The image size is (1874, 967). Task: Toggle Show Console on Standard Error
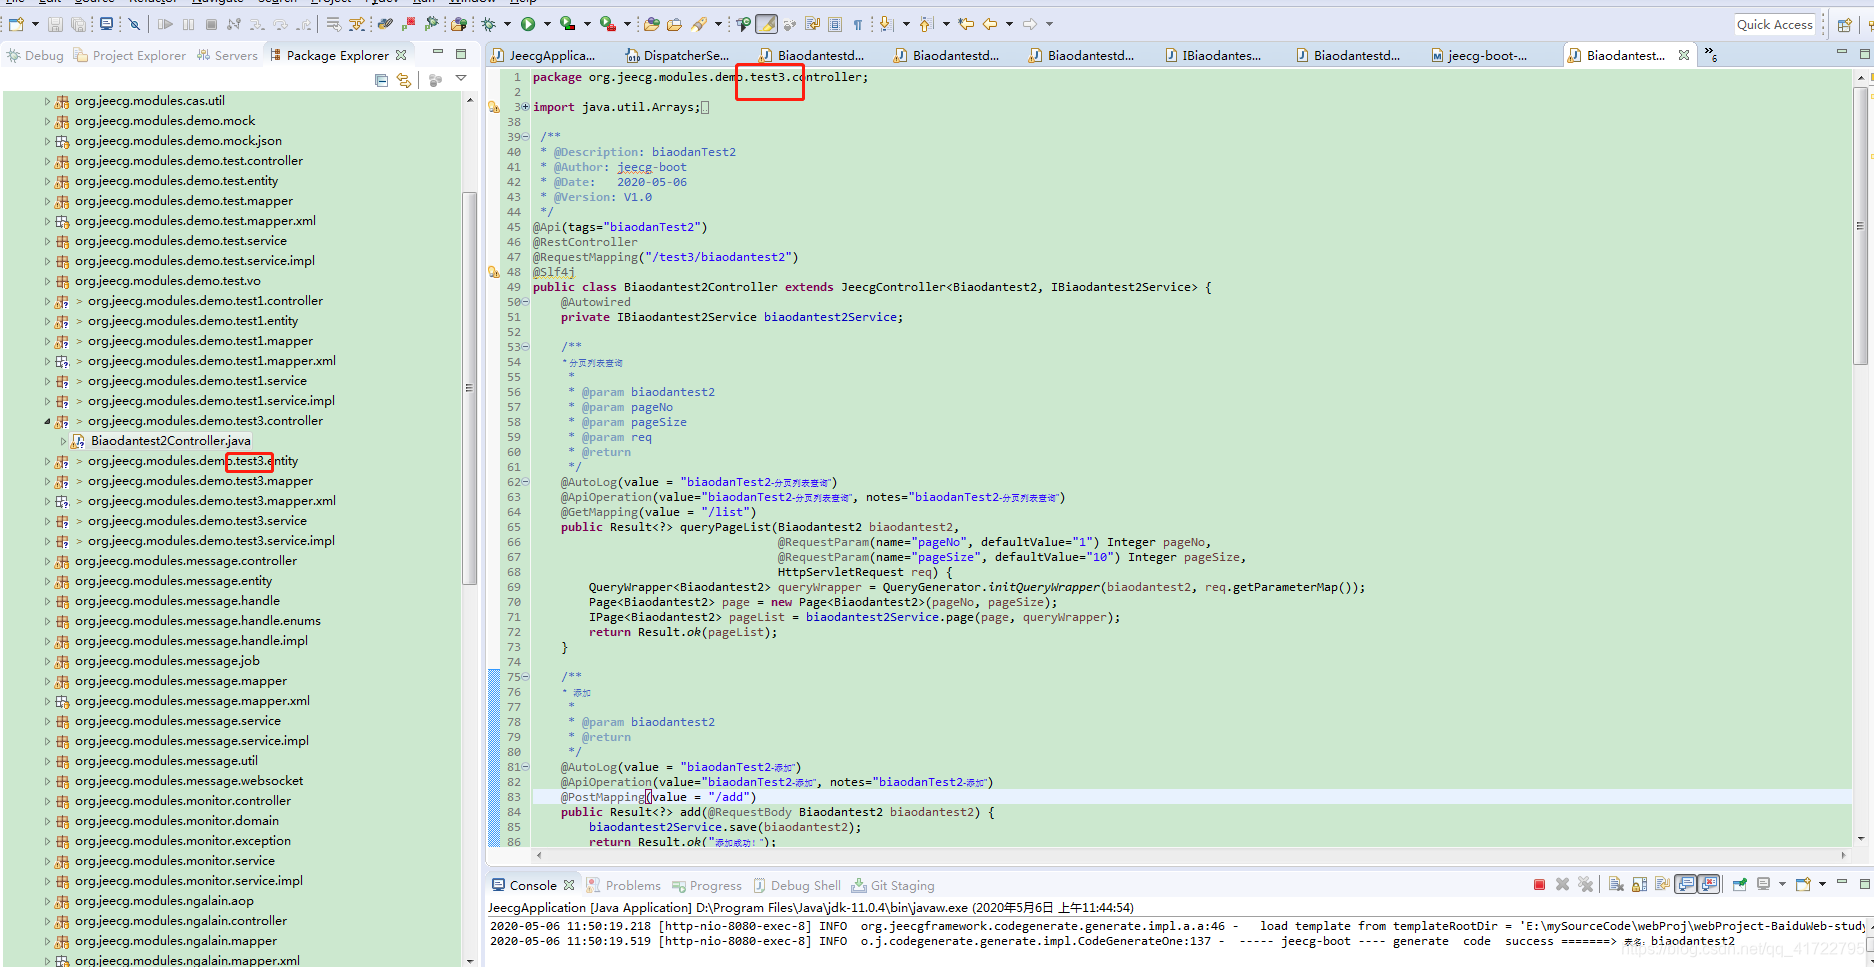1709,884
